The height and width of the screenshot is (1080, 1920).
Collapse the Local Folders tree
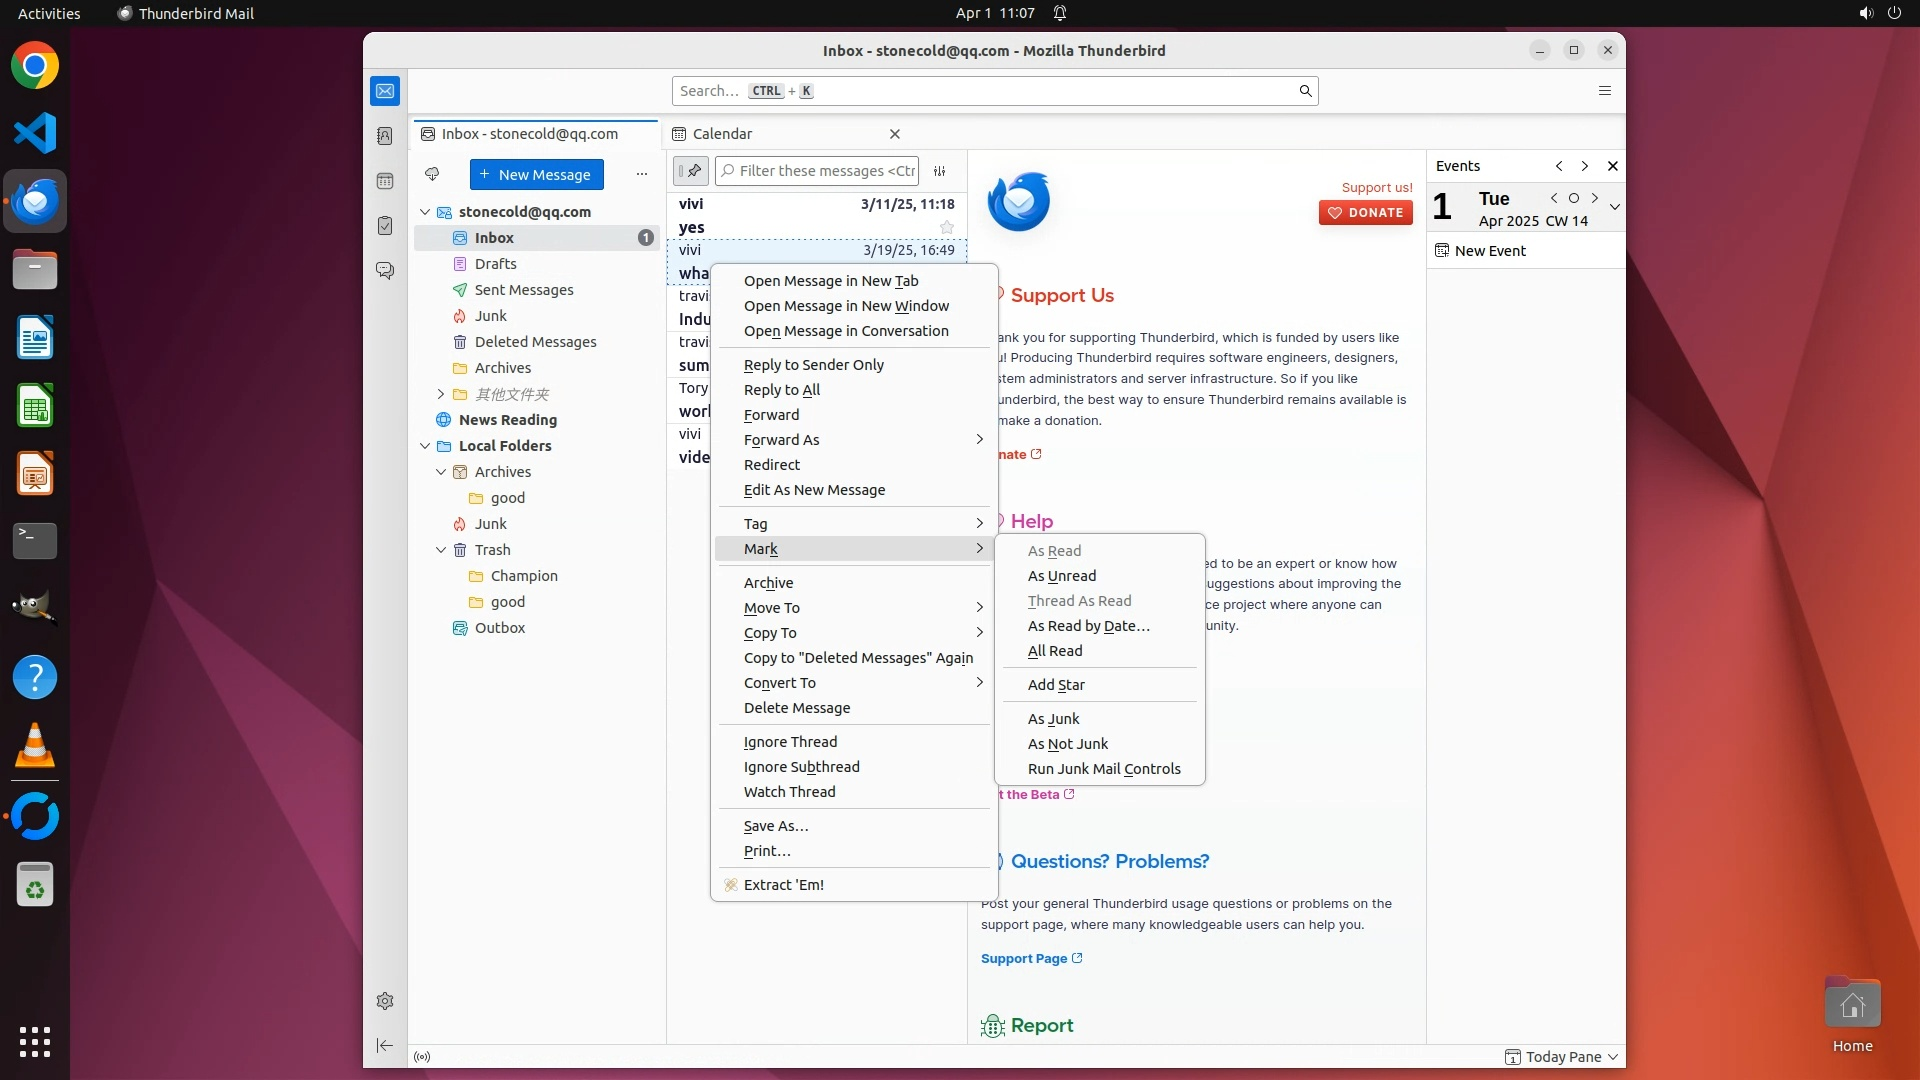(425, 446)
